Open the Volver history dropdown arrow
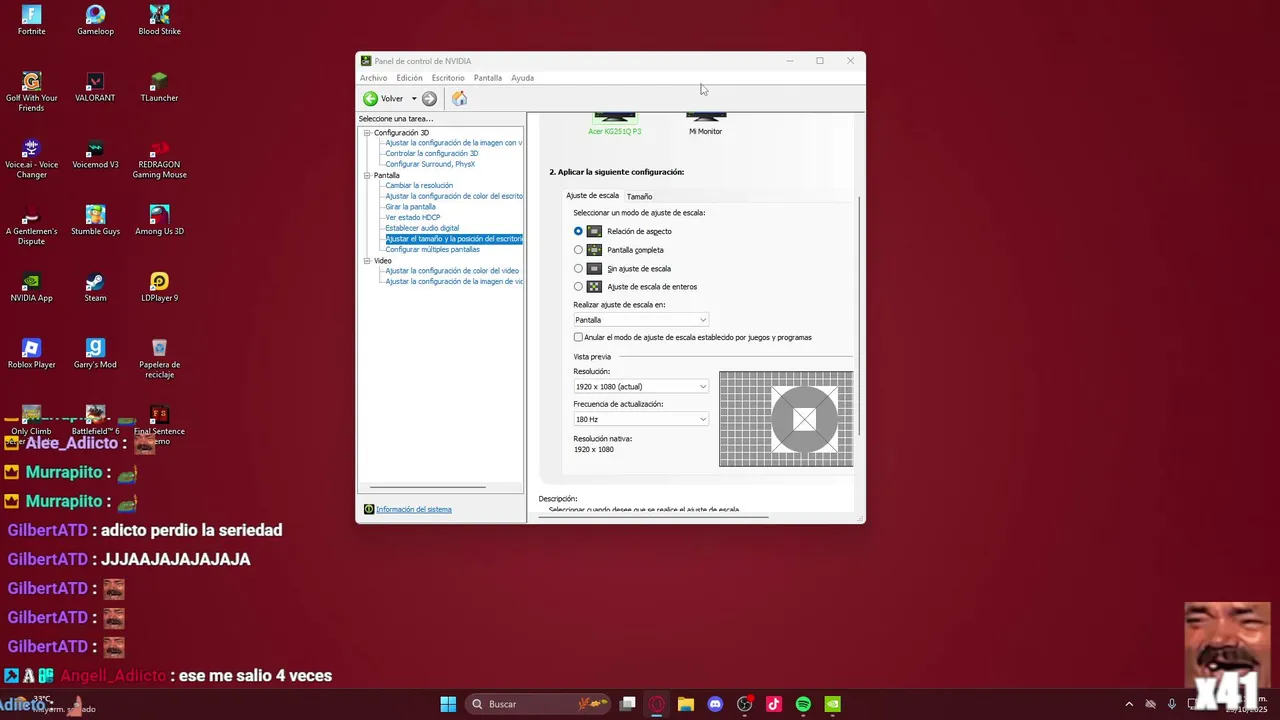The width and height of the screenshot is (1280, 720). 414,99
